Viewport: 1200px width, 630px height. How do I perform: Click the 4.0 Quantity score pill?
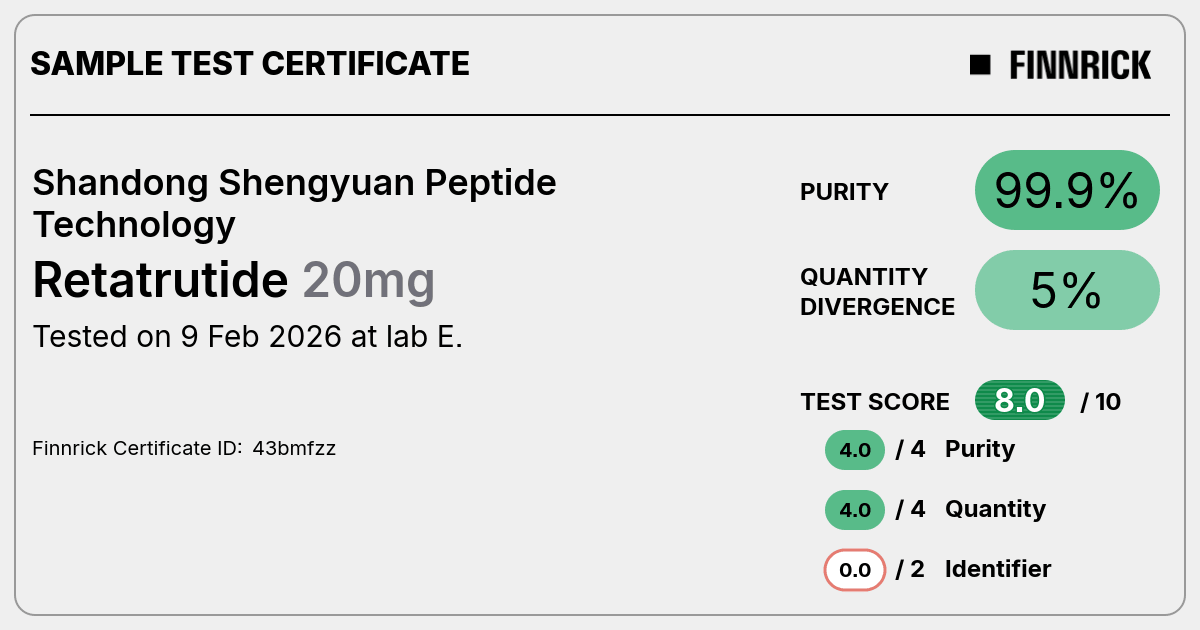tap(855, 510)
